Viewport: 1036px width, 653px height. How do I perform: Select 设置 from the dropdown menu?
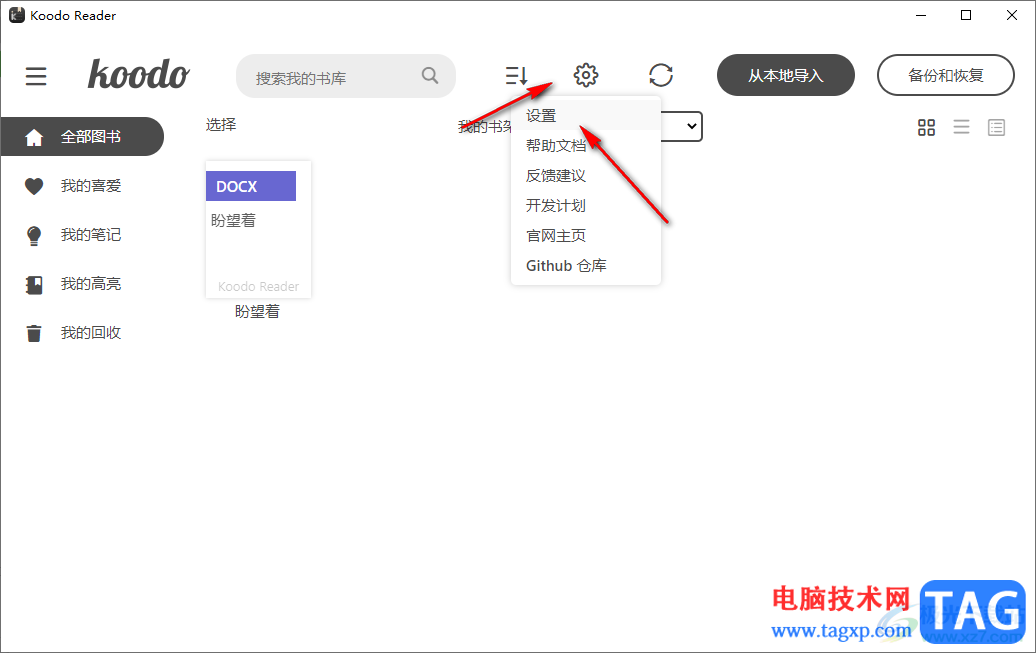pyautogui.click(x=585, y=116)
